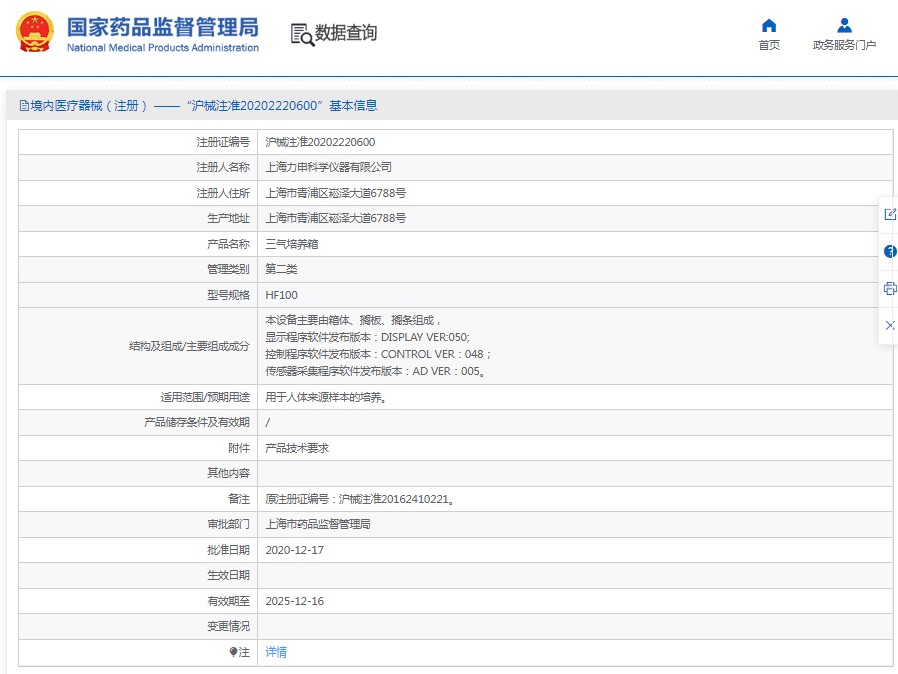This screenshot has width=898, height=674.
Task: Click attachment value 产品技术要求
Action: 297,448
